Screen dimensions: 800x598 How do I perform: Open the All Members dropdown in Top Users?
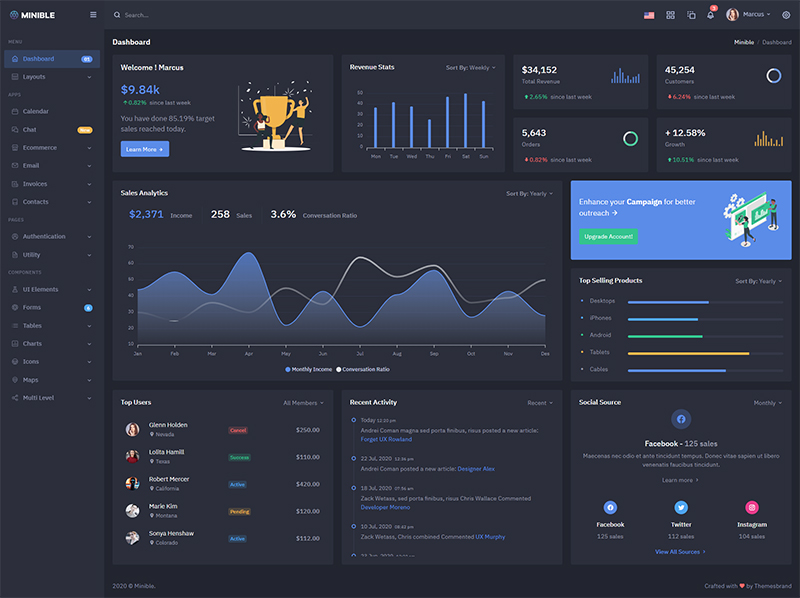pyautogui.click(x=303, y=403)
